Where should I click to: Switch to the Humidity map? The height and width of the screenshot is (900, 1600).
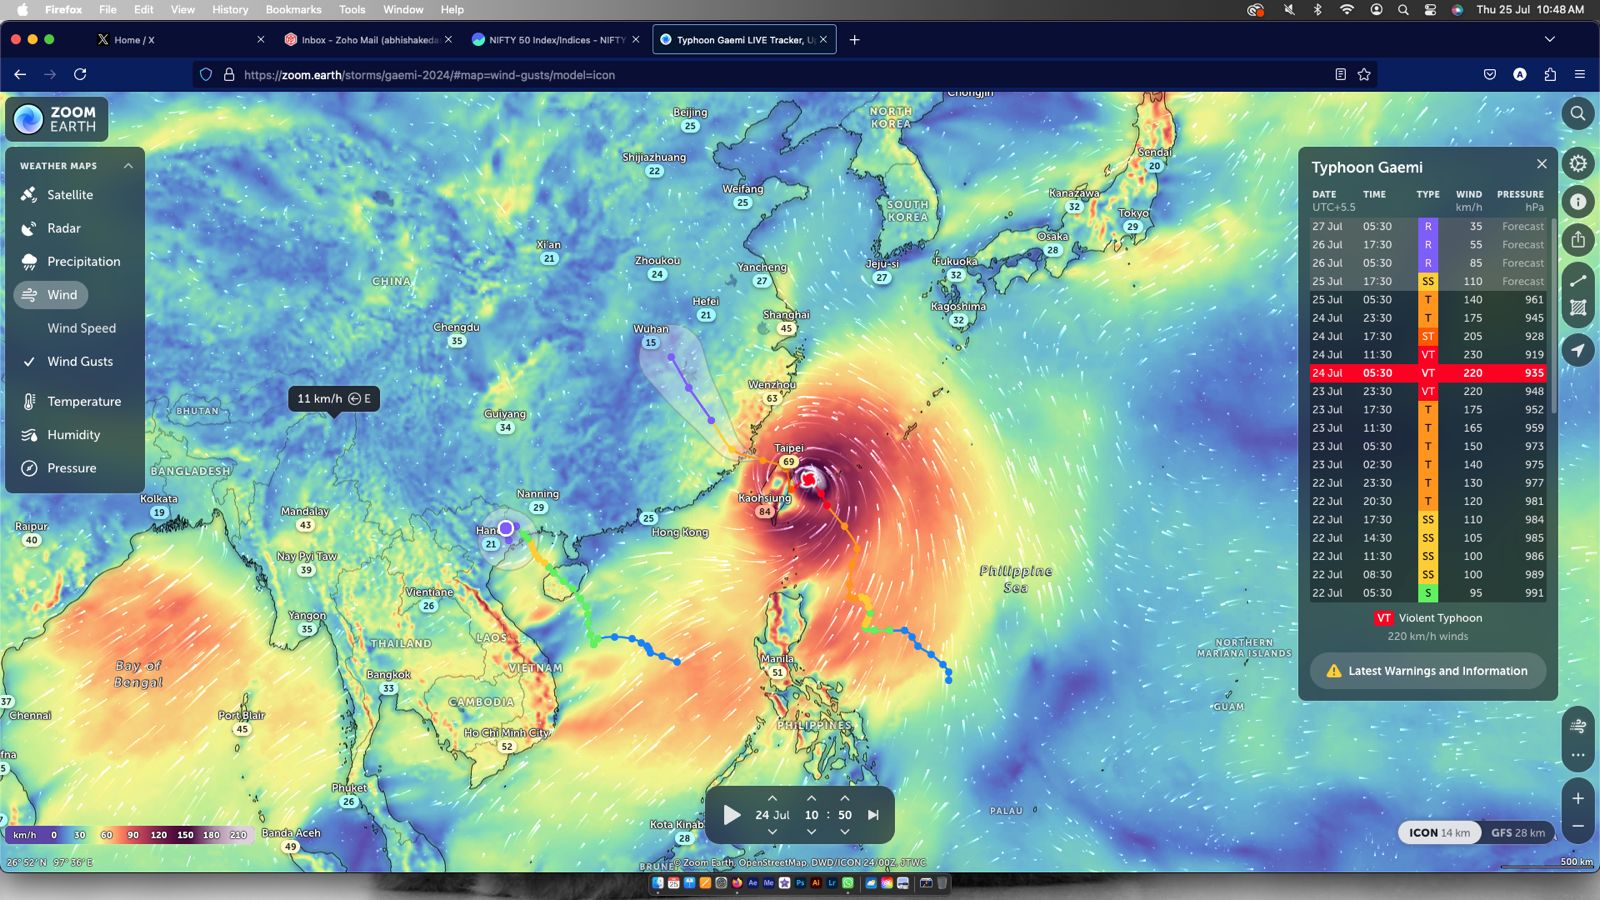click(73, 435)
